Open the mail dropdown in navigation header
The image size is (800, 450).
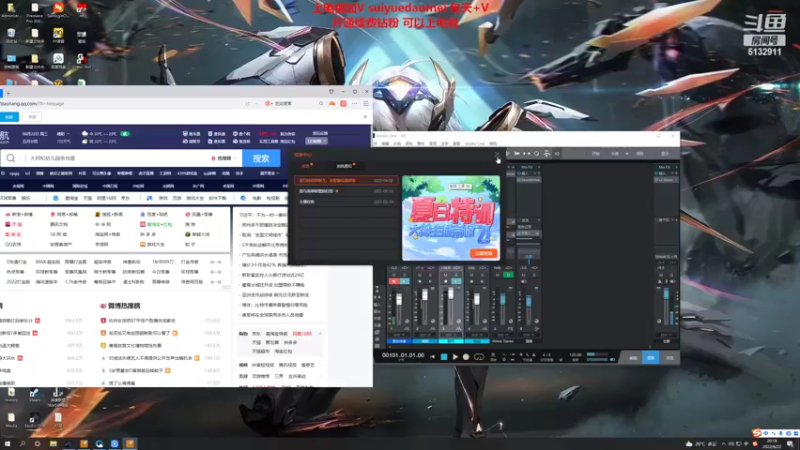(x=316, y=141)
